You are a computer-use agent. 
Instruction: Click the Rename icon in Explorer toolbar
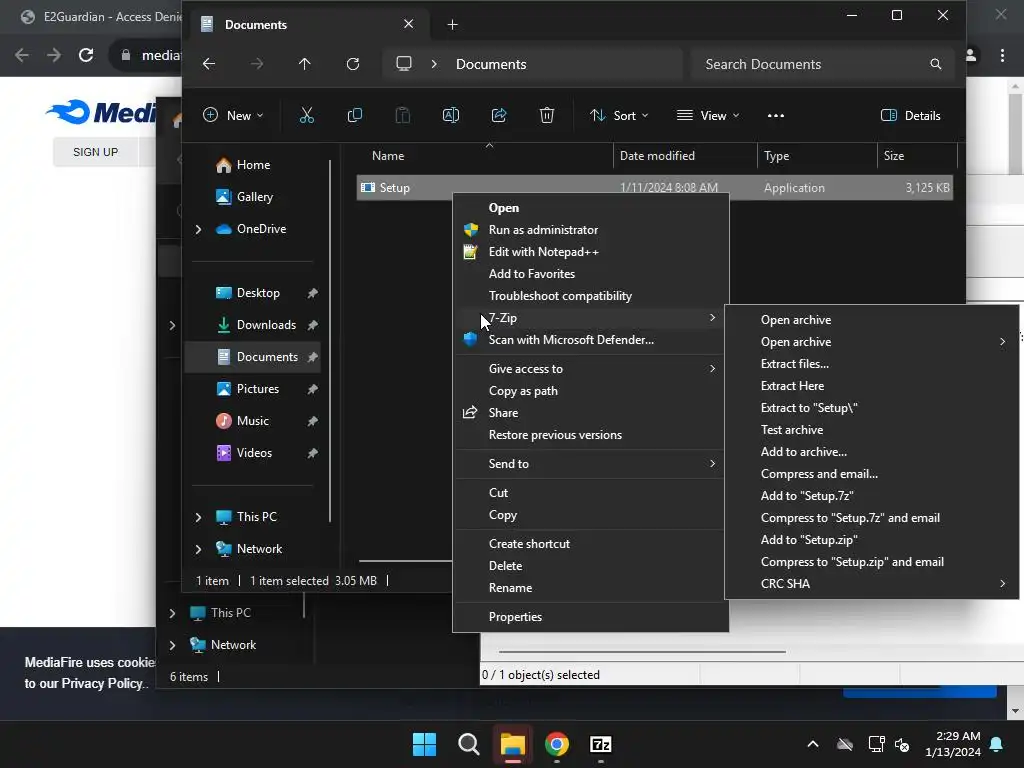451,116
